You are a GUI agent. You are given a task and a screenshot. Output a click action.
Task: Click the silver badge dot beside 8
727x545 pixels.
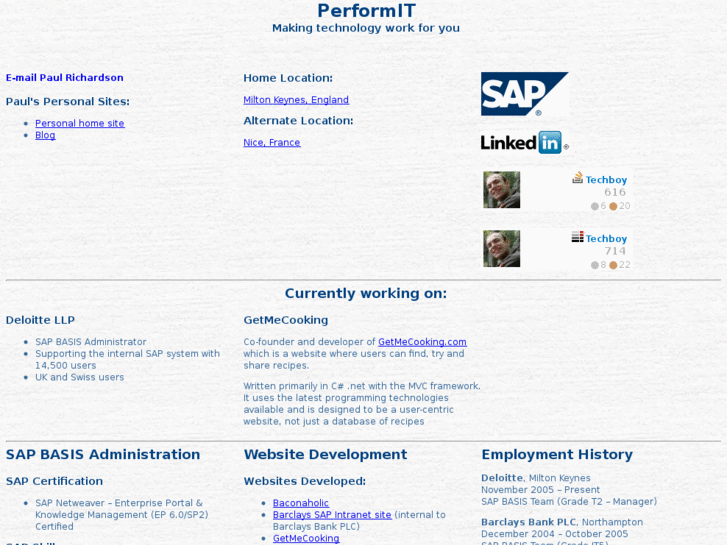click(x=595, y=266)
